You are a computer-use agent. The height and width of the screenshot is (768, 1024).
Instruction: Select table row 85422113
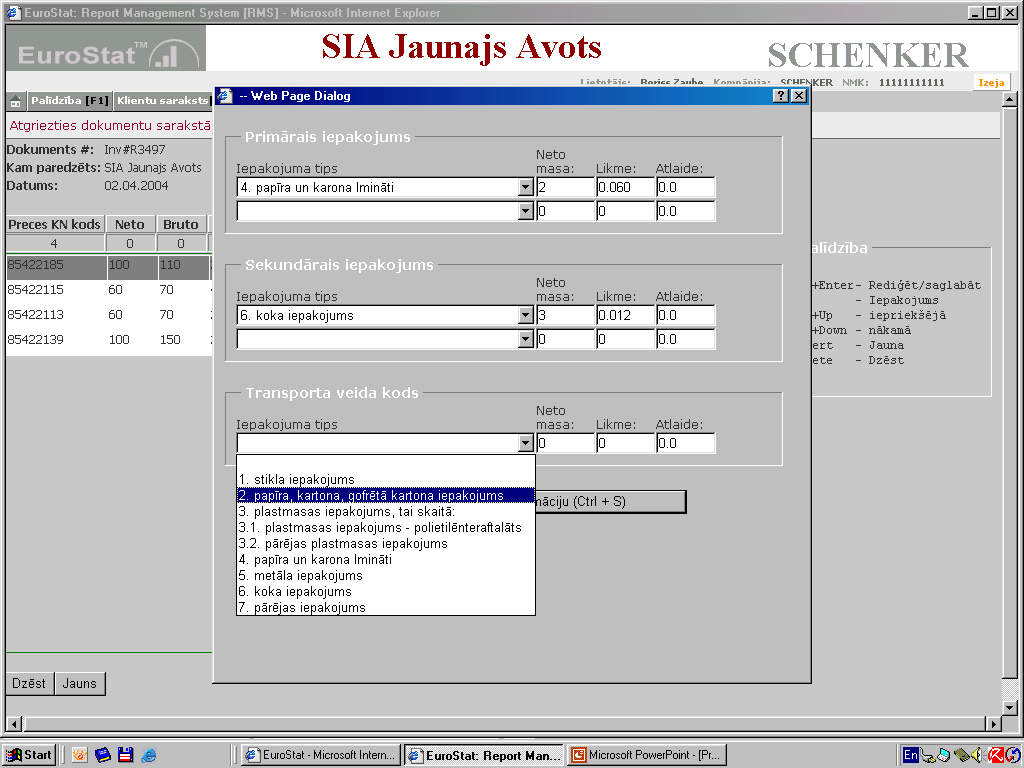[109, 315]
